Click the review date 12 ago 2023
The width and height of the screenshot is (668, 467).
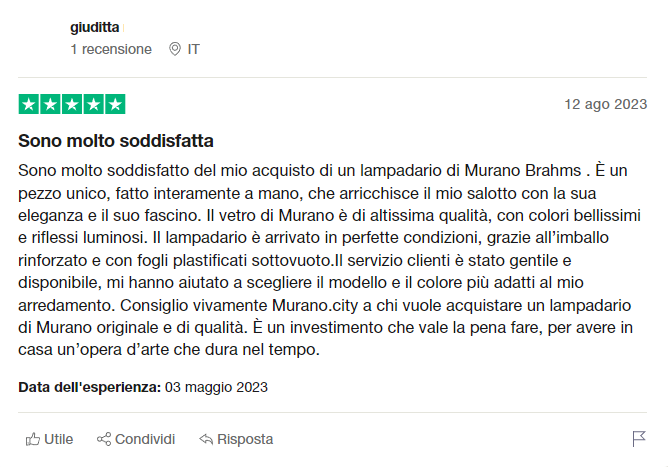(x=605, y=104)
